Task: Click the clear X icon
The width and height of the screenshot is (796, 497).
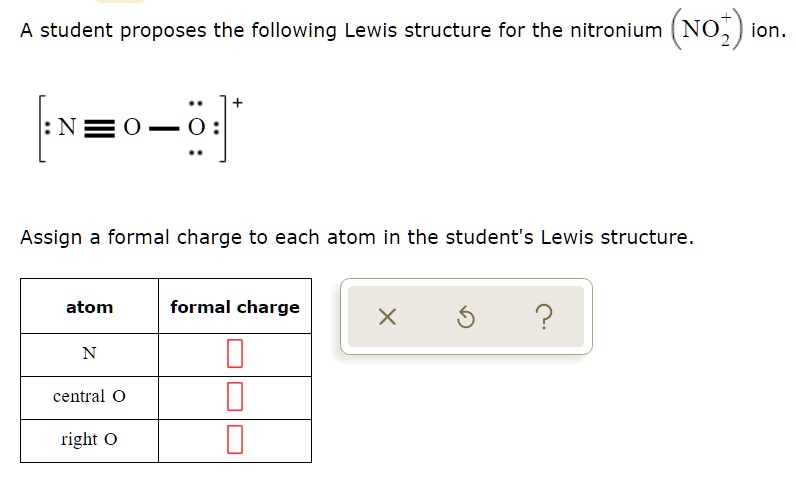Action: (388, 318)
